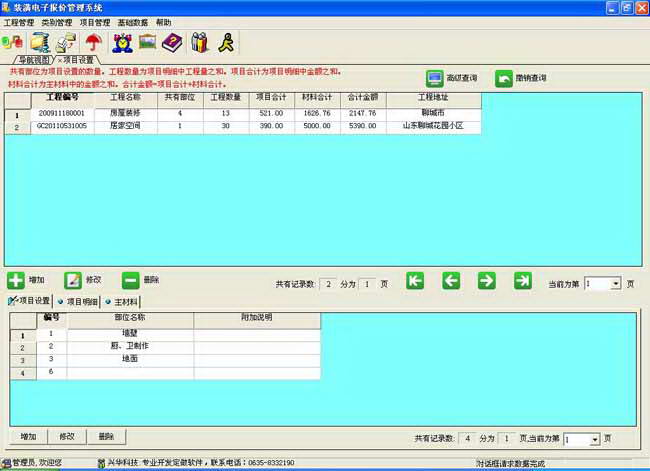The image size is (650, 471).
Task: Click the 高级查询 monitor icon
Action: pos(434,78)
